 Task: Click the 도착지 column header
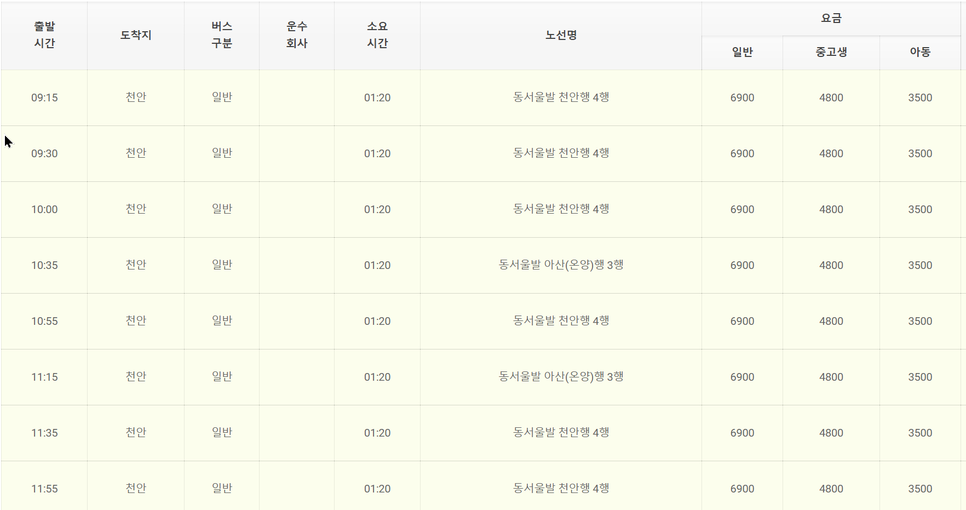(x=136, y=35)
